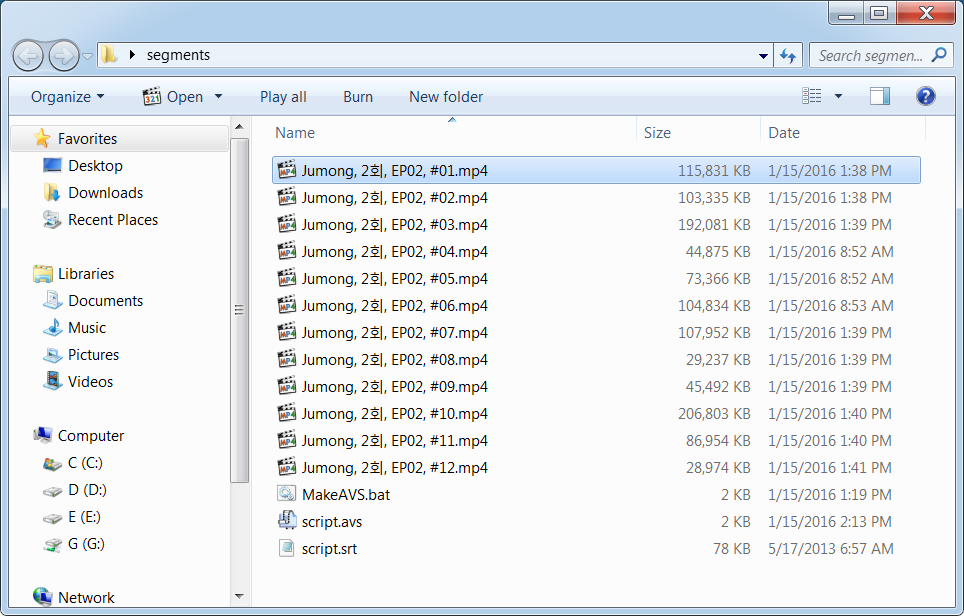Select the #12.mp4 file icon

coord(287,467)
